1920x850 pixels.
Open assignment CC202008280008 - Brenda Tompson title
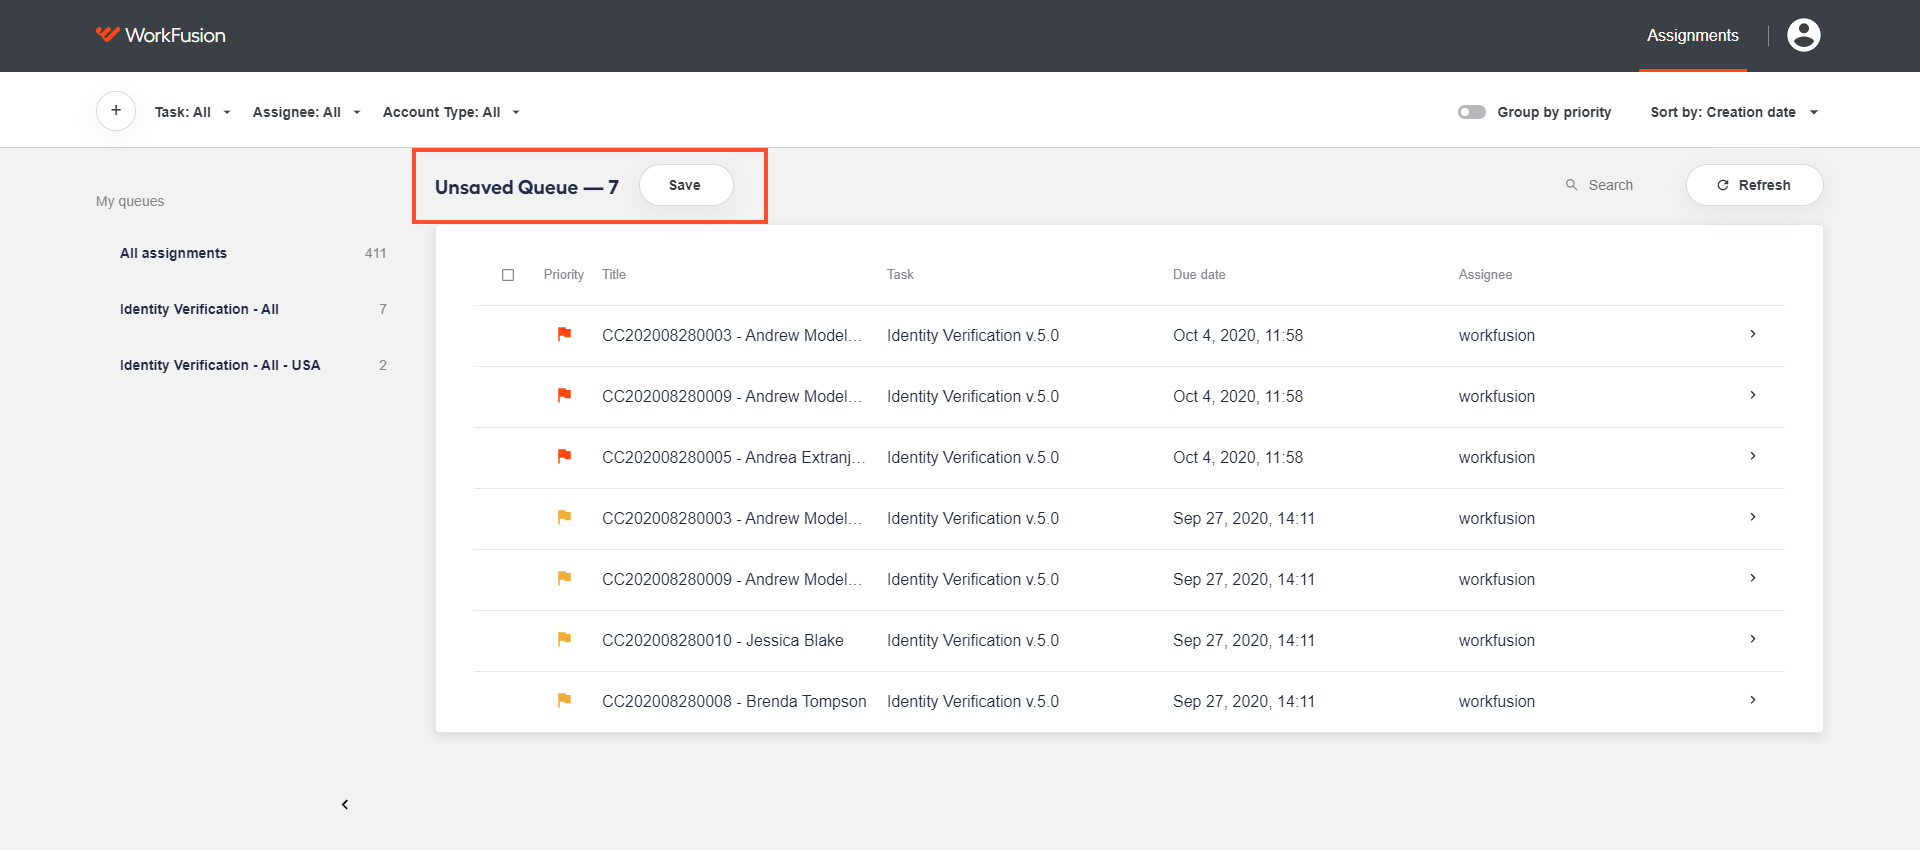(x=734, y=701)
